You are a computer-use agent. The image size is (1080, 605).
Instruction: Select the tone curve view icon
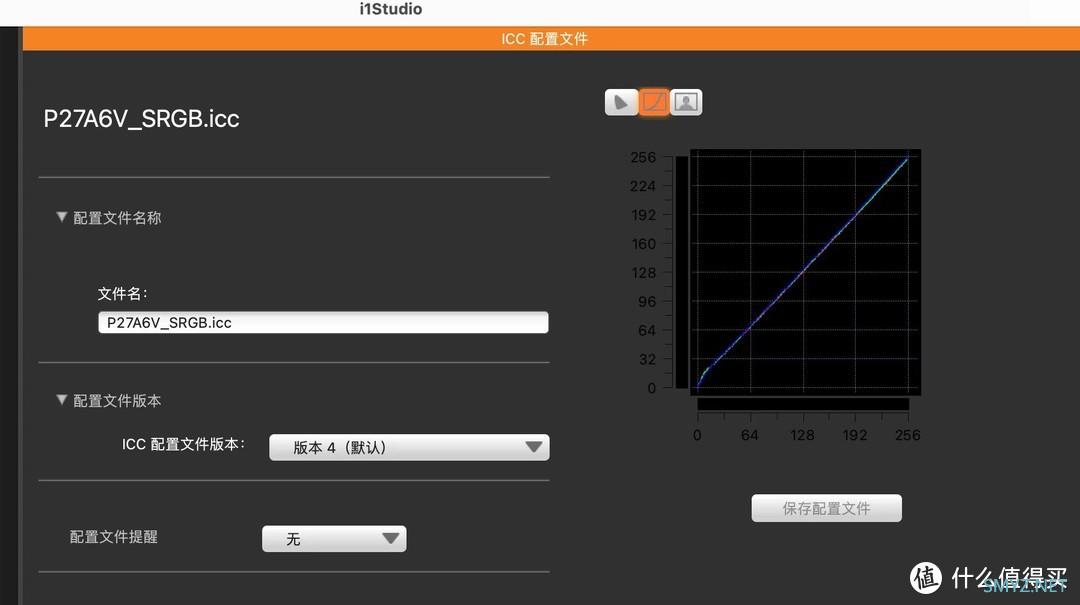(x=654, y=102)
